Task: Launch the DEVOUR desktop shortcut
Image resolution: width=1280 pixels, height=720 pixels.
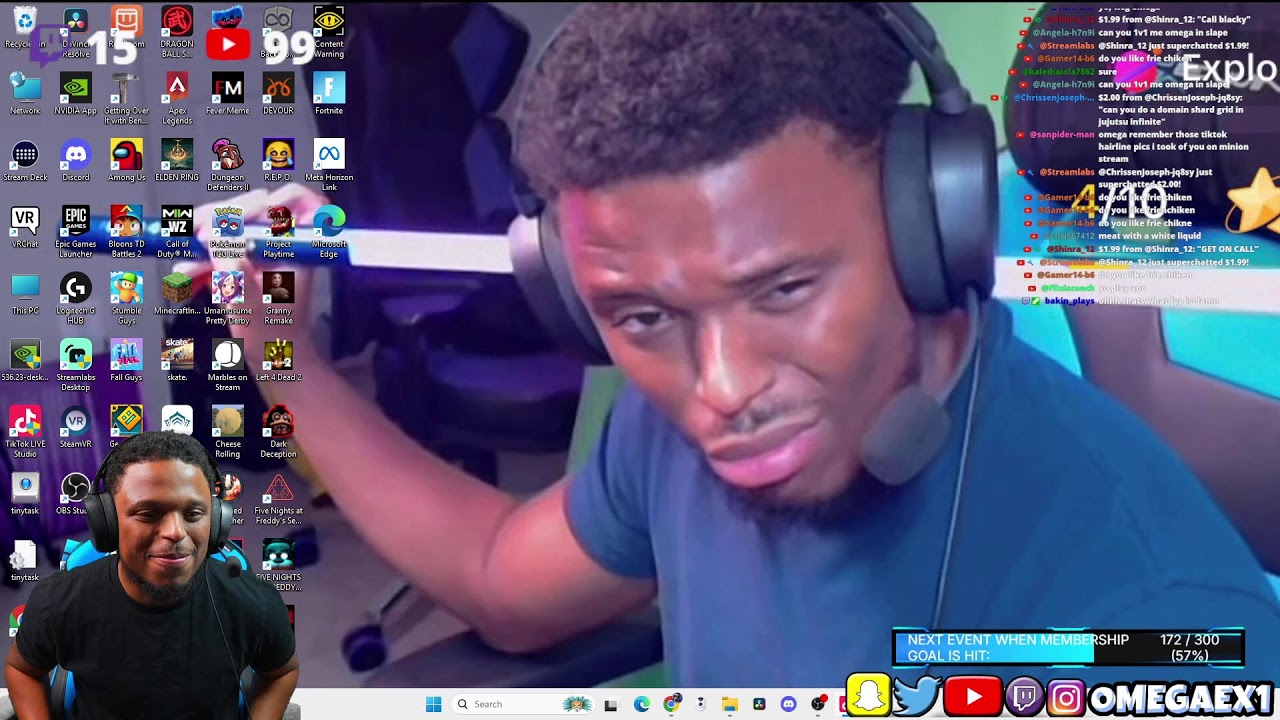Action: click(278, 94)
